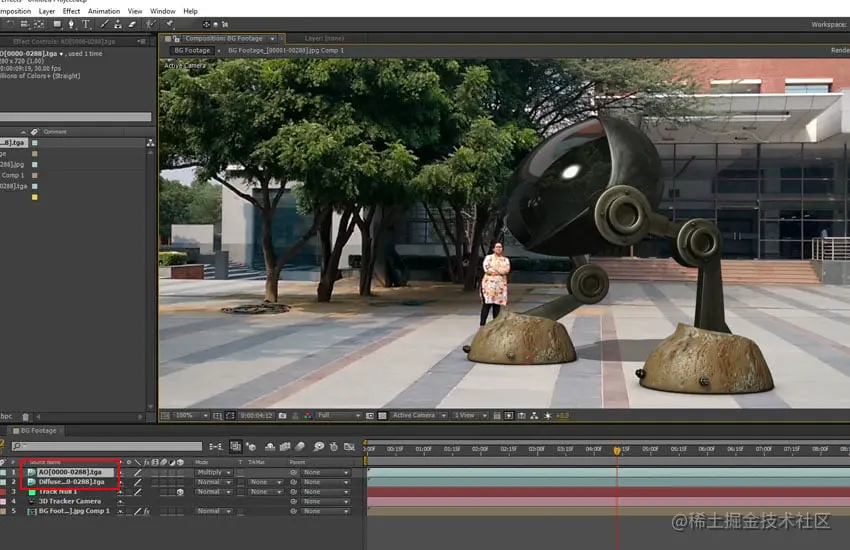Enable Frame Blending for composition
Screen dimensions: 850x550
click(285, 447)
